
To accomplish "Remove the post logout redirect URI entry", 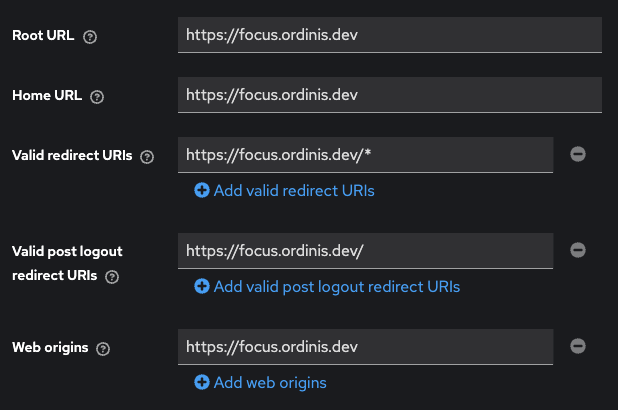I will (578, 250).
